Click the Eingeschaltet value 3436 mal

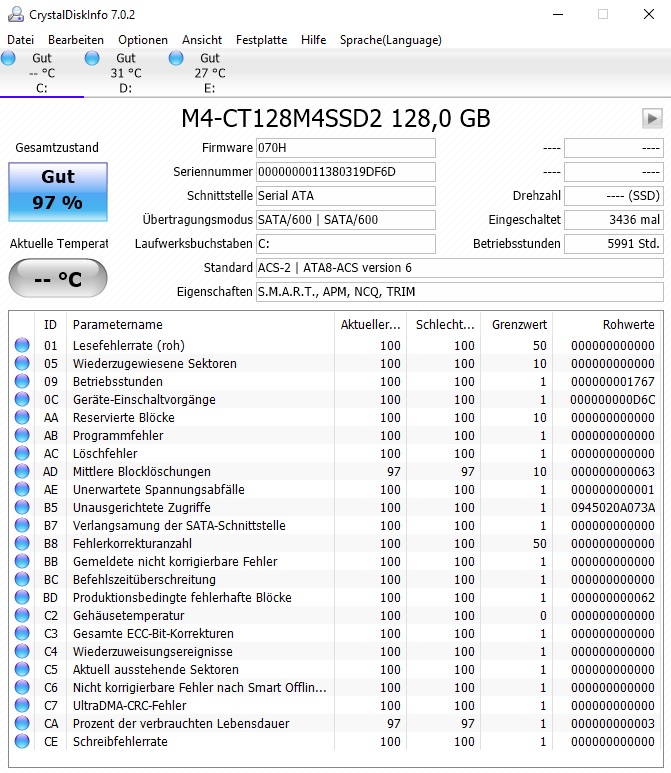[x=614, y=220]
